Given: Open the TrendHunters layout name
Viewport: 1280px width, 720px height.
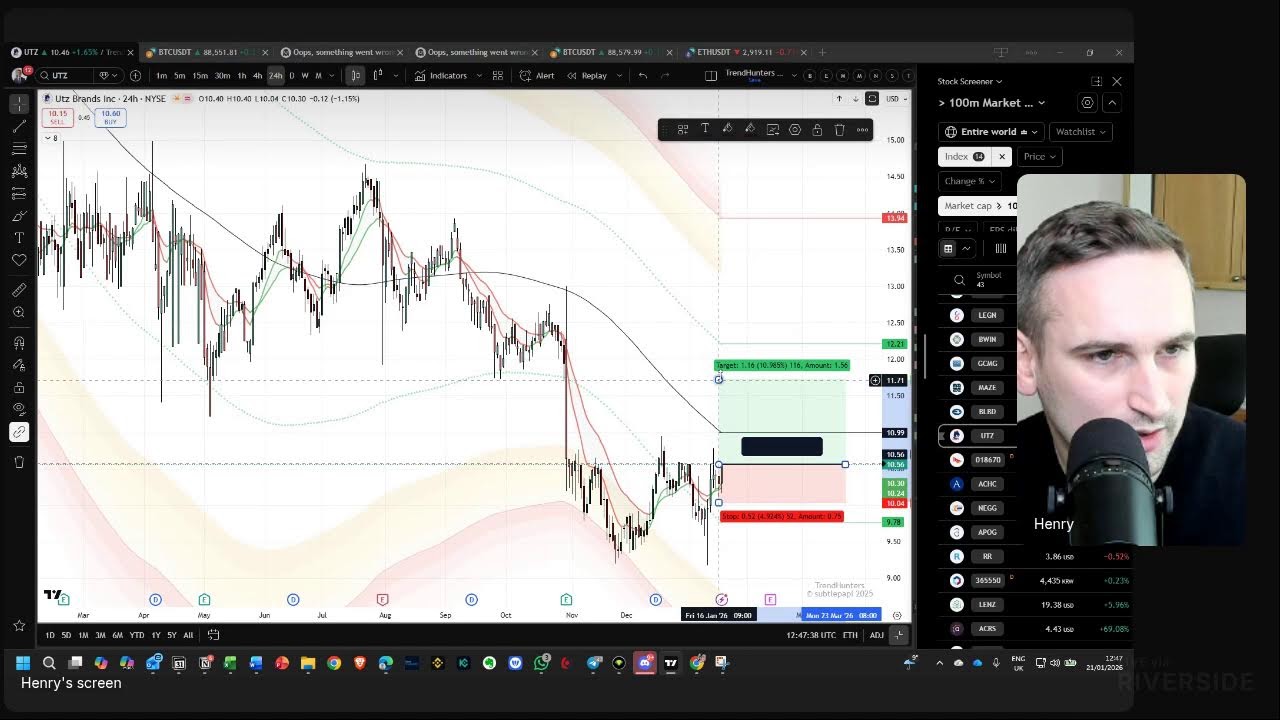Looking at the screenshot, I should click(x=754, y=74).
